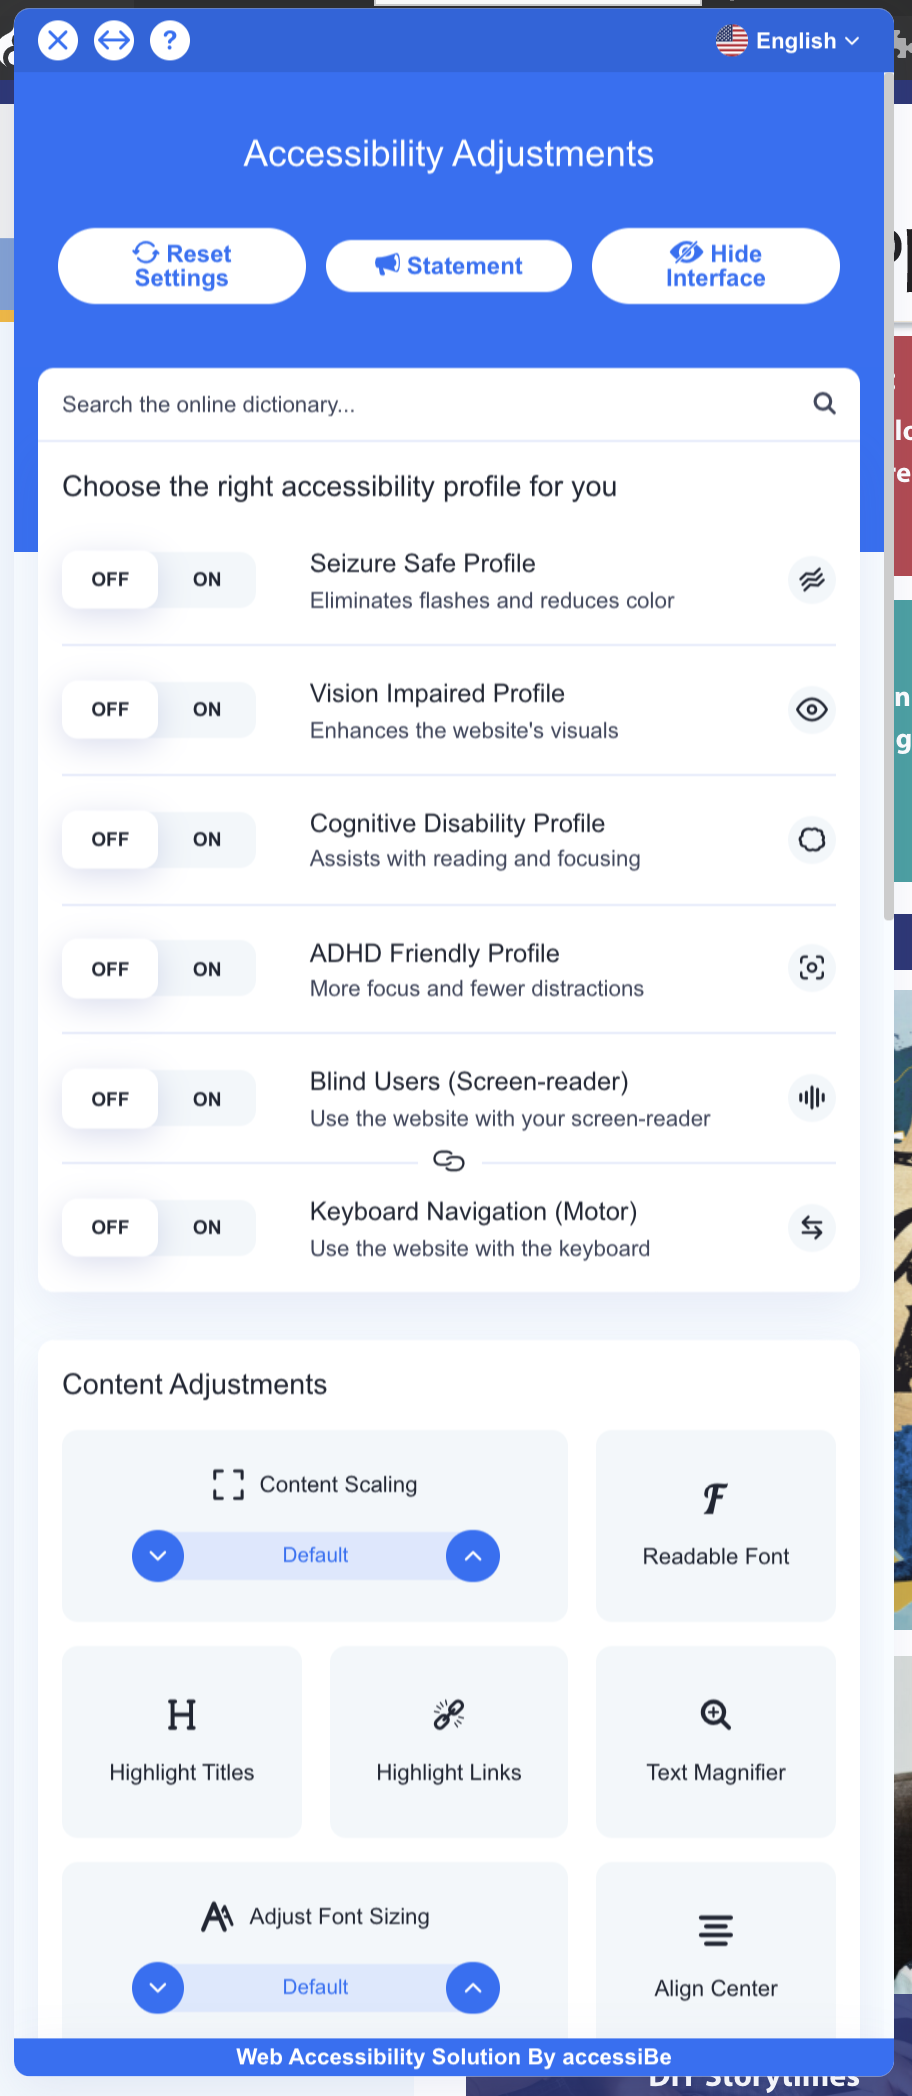Click the question mark help icon
The width and height of the screenshot is (912, 2096).
(170, 40)
